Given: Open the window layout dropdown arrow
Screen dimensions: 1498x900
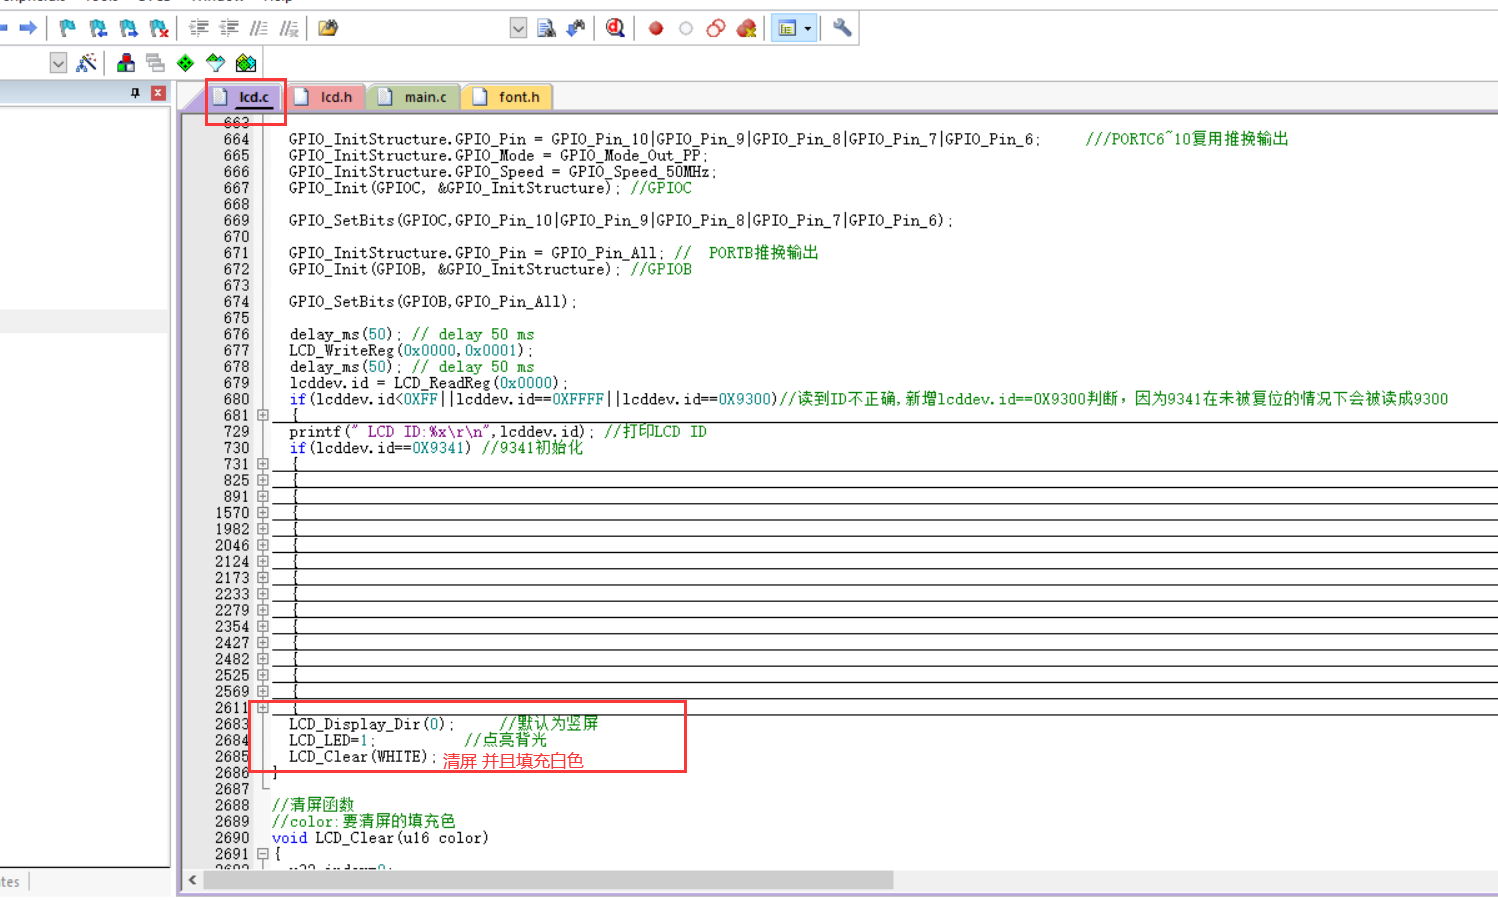Looking at the screenshot, I should coord(808,28).
